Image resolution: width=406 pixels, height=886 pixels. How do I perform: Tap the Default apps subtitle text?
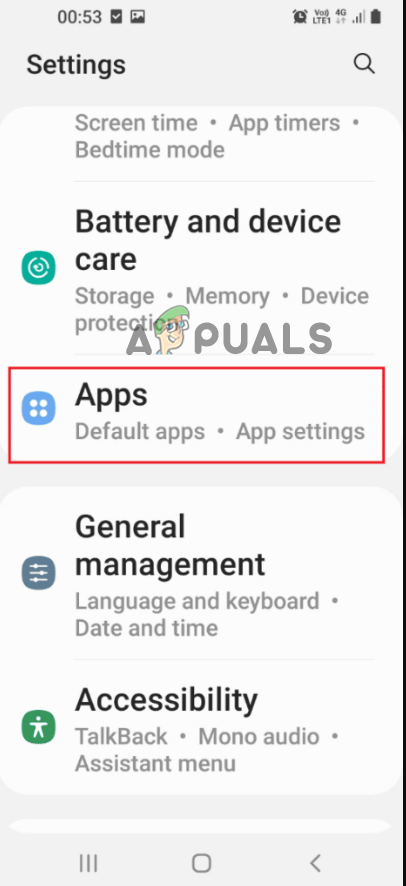pyautogui.click(x=140, y=432)
